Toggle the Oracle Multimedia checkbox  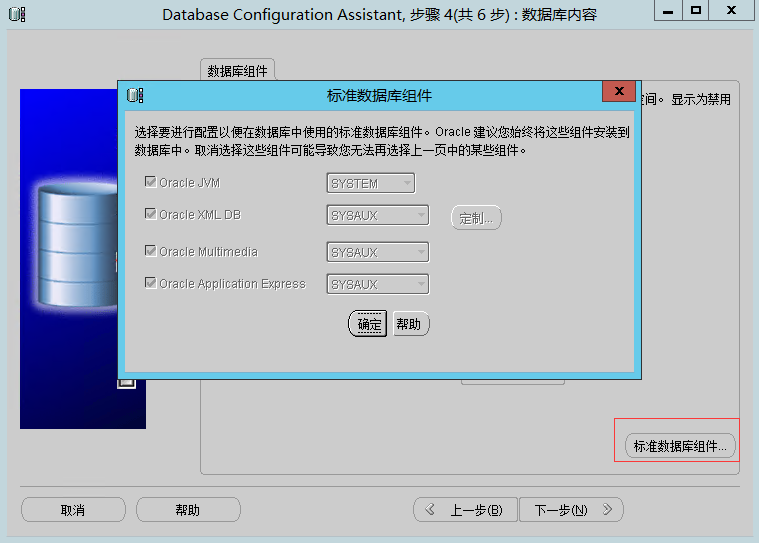click(x=150, y=251)
